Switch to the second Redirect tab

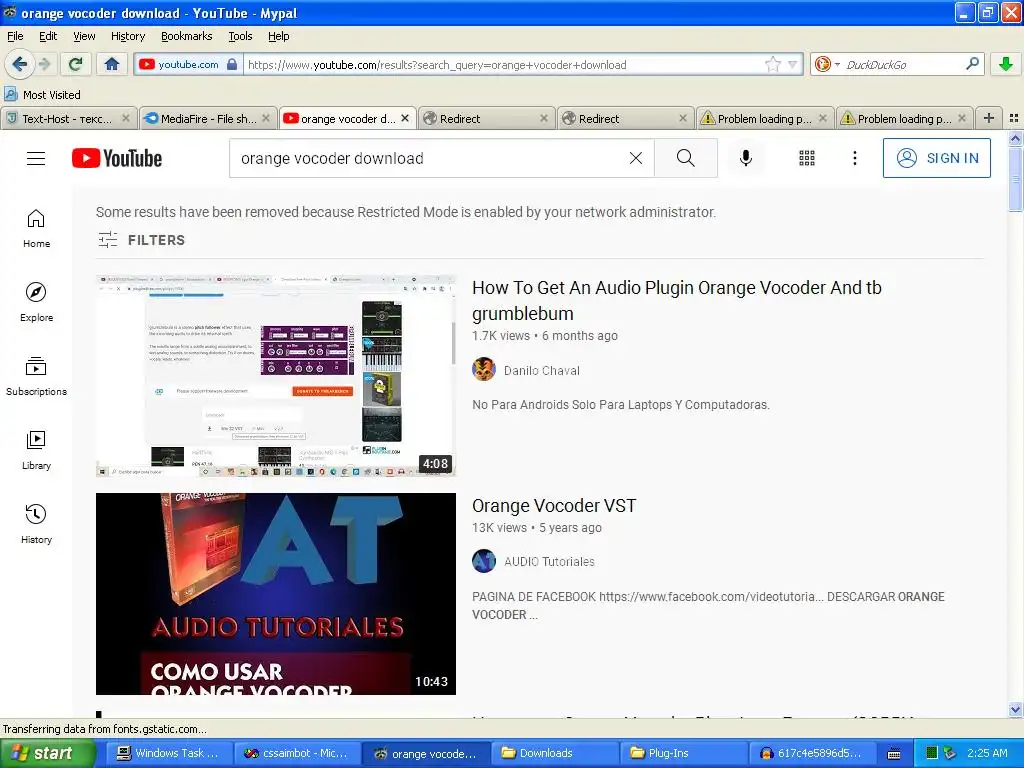(620, 118)
